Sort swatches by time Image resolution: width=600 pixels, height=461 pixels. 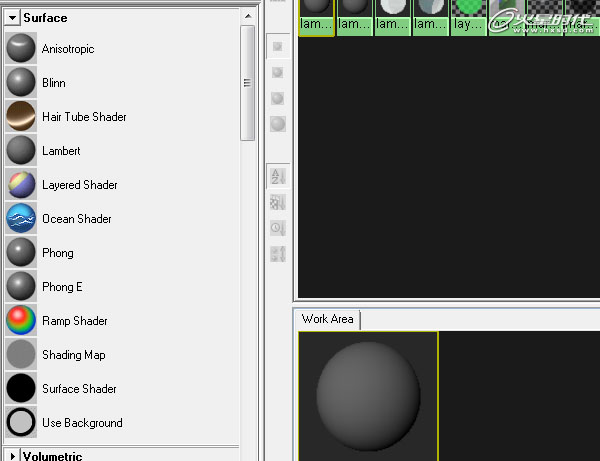278,228
